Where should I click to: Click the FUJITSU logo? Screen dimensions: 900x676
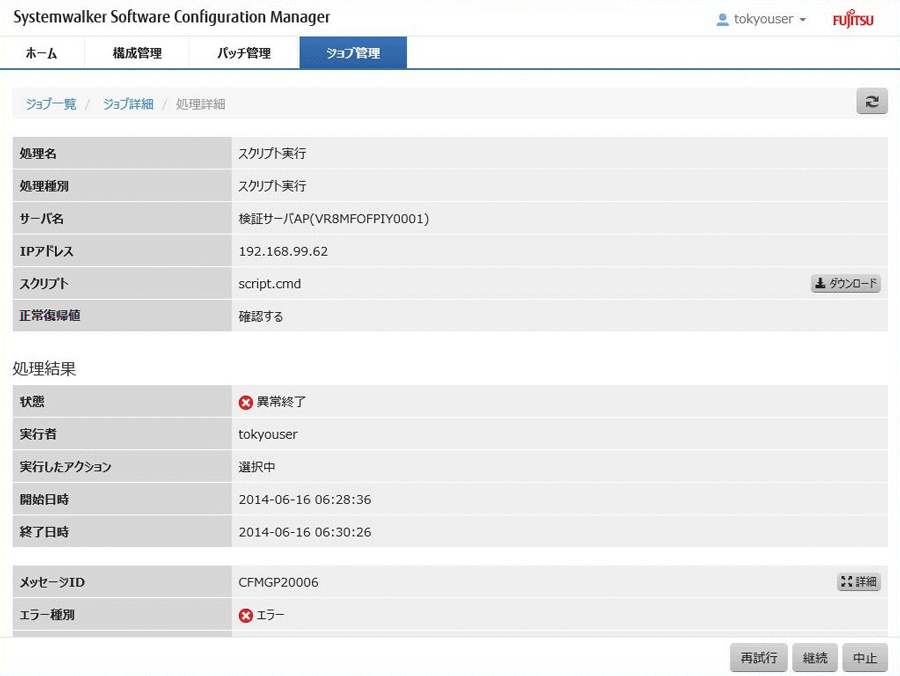tap(853, 19)
